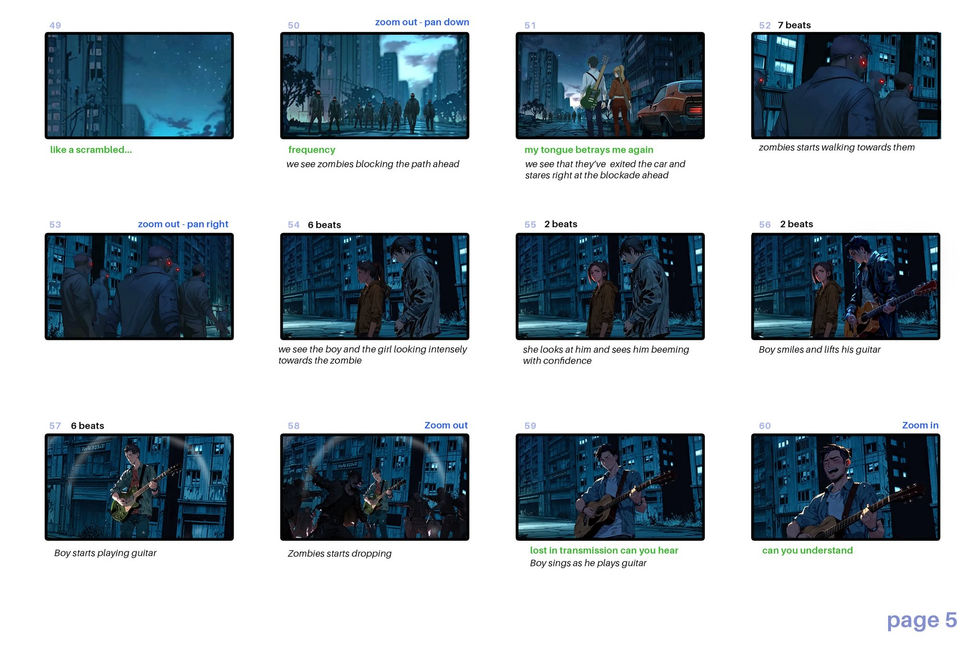Click description 'Boy starts playing guitar'

coord(105,552)
